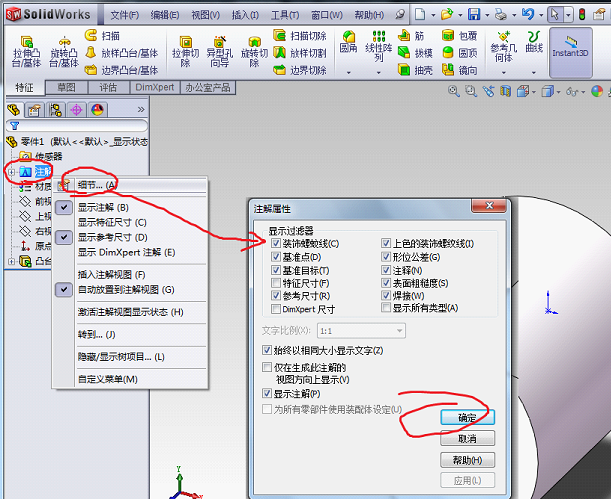Open the 文件(F) menu
Screen dimensions: 611x500
tap(124, 15)
